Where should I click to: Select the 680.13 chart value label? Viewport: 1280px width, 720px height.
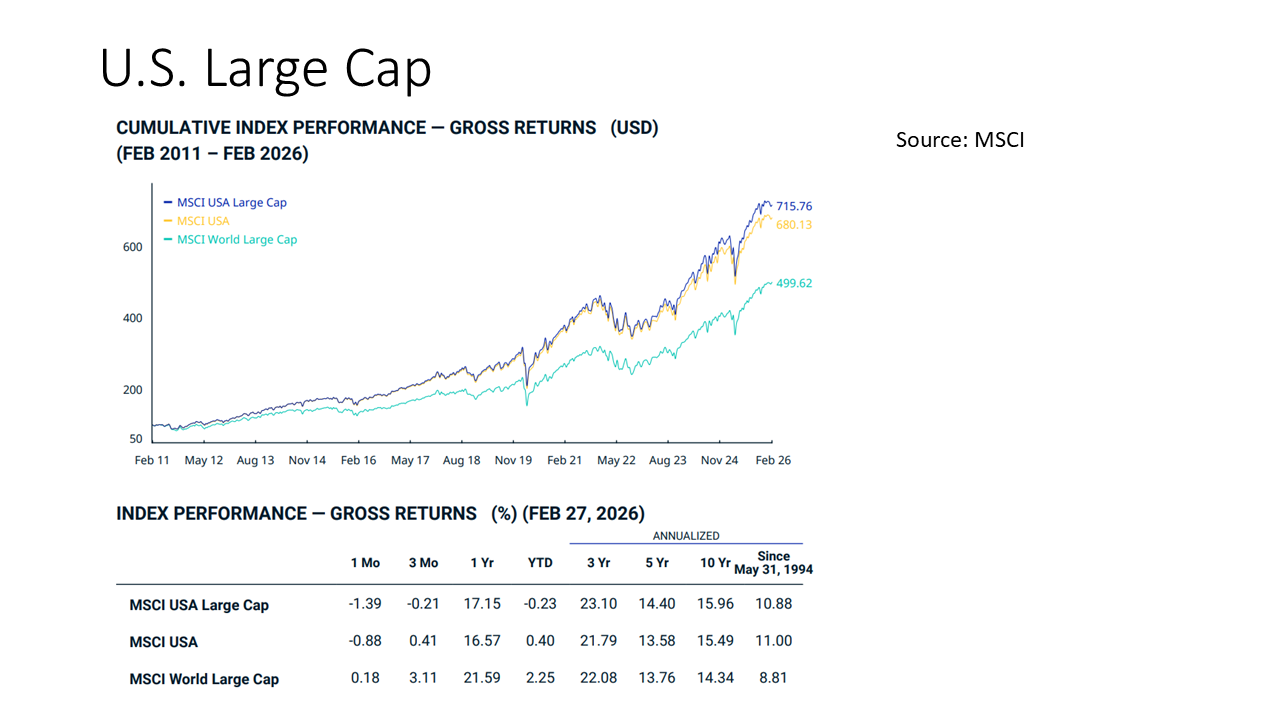(x=794, y=225)
